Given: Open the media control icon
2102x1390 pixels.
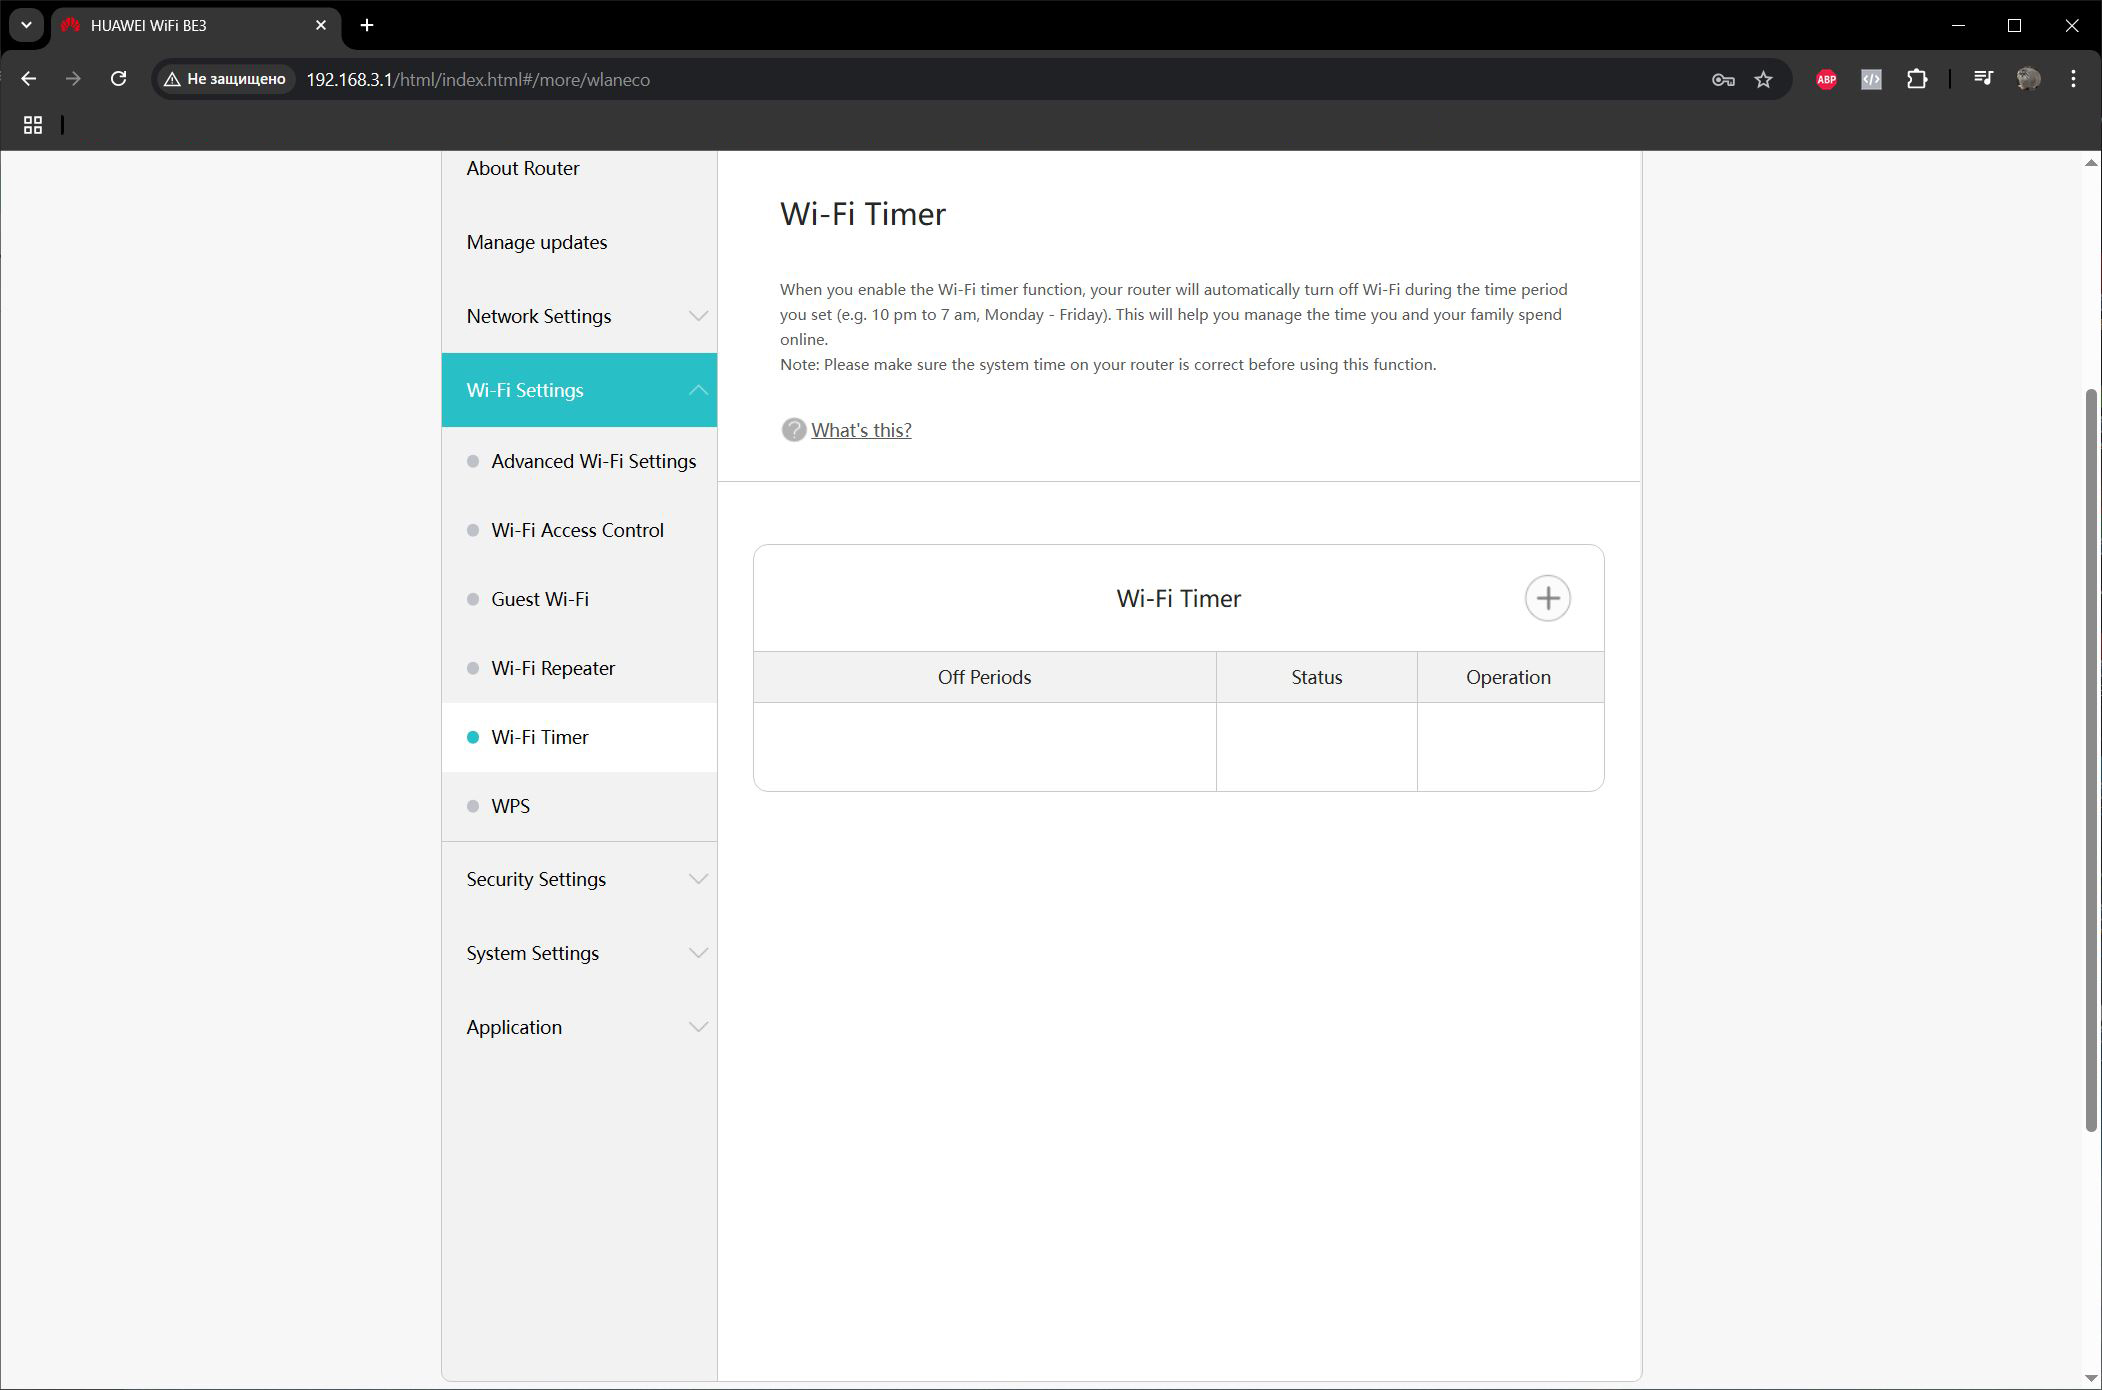Looking at the screenshot, I should click(x=1983, y=79).
